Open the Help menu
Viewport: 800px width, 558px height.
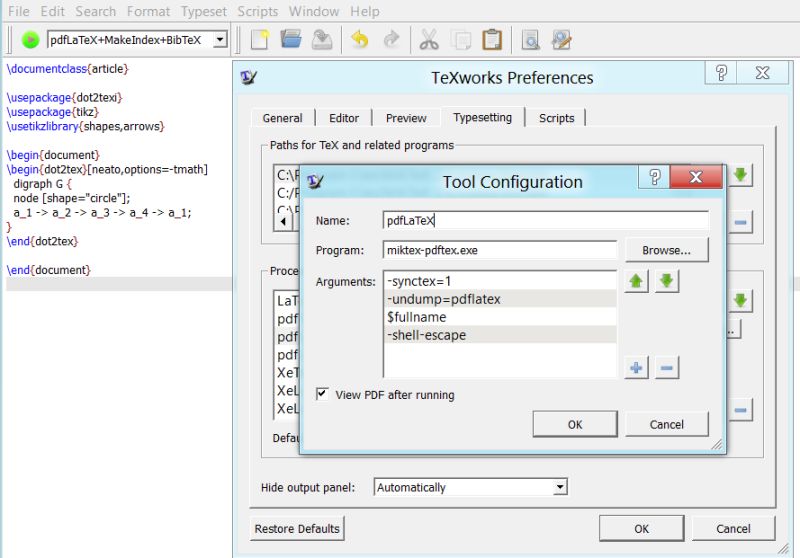[x=365, y=11]
